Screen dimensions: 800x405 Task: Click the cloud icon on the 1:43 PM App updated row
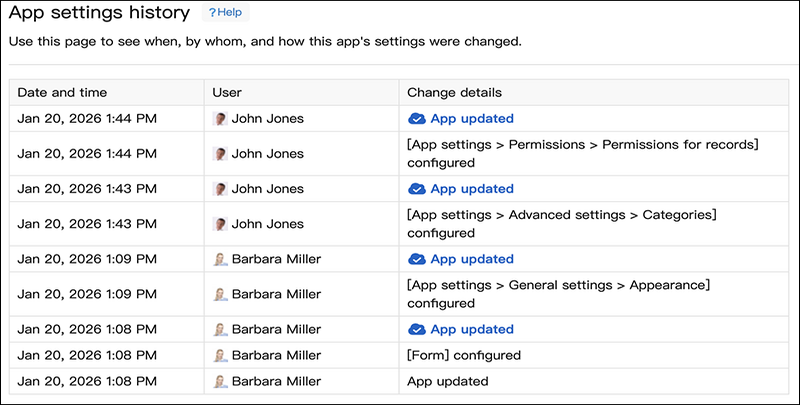(417, 189)
